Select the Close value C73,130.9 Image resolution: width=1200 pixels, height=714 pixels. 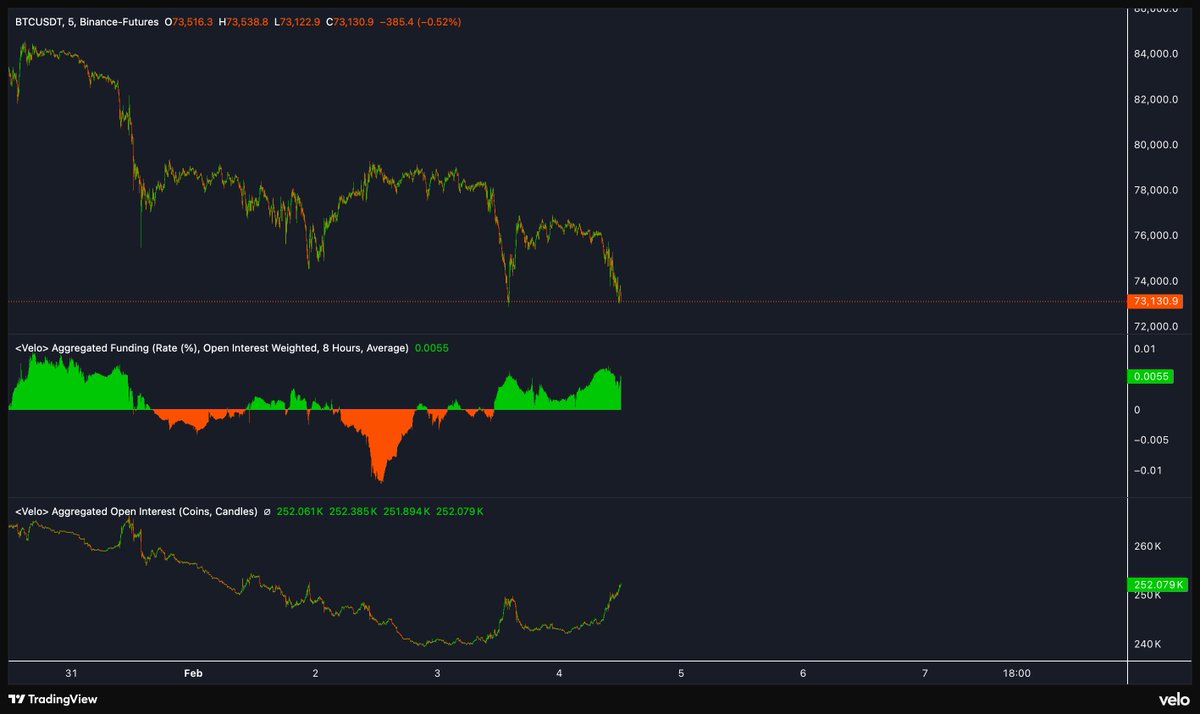pos(351,21)
